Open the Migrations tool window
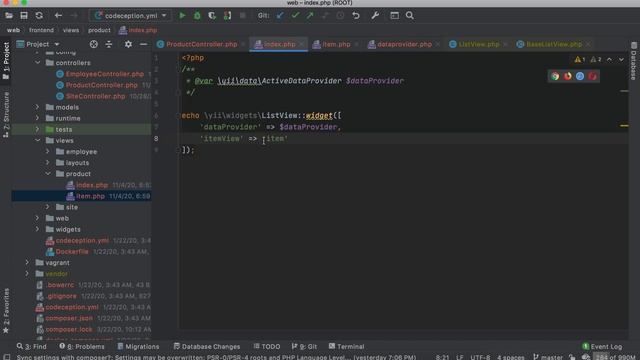The image size is (640, 360). [138, 347]
